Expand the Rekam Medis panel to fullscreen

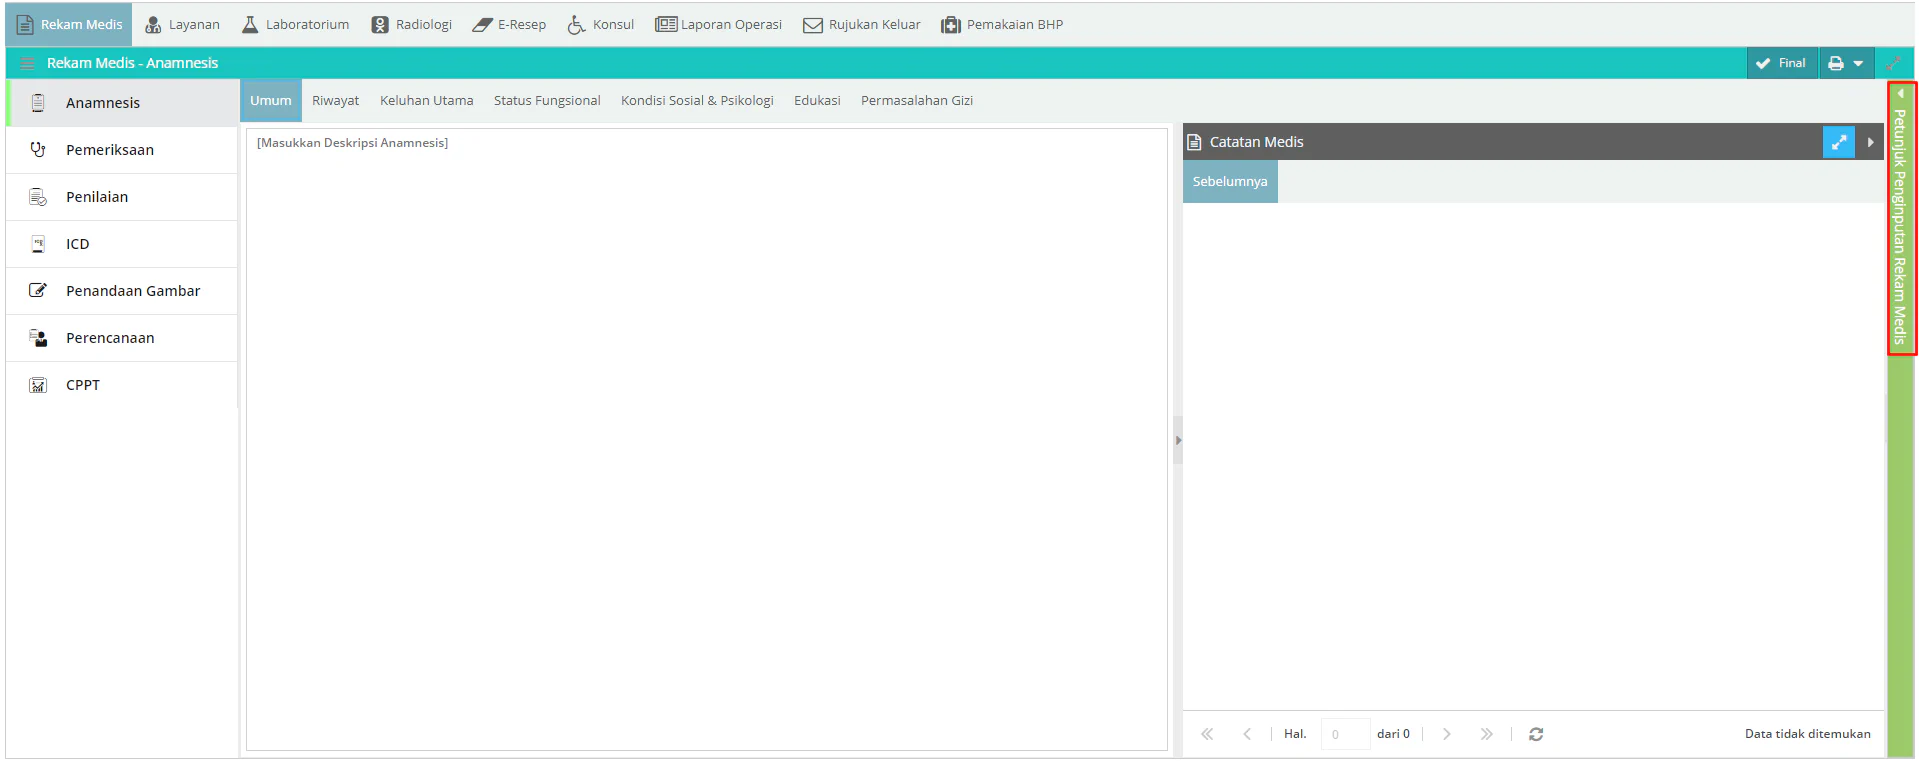(x=1893, y=63)
